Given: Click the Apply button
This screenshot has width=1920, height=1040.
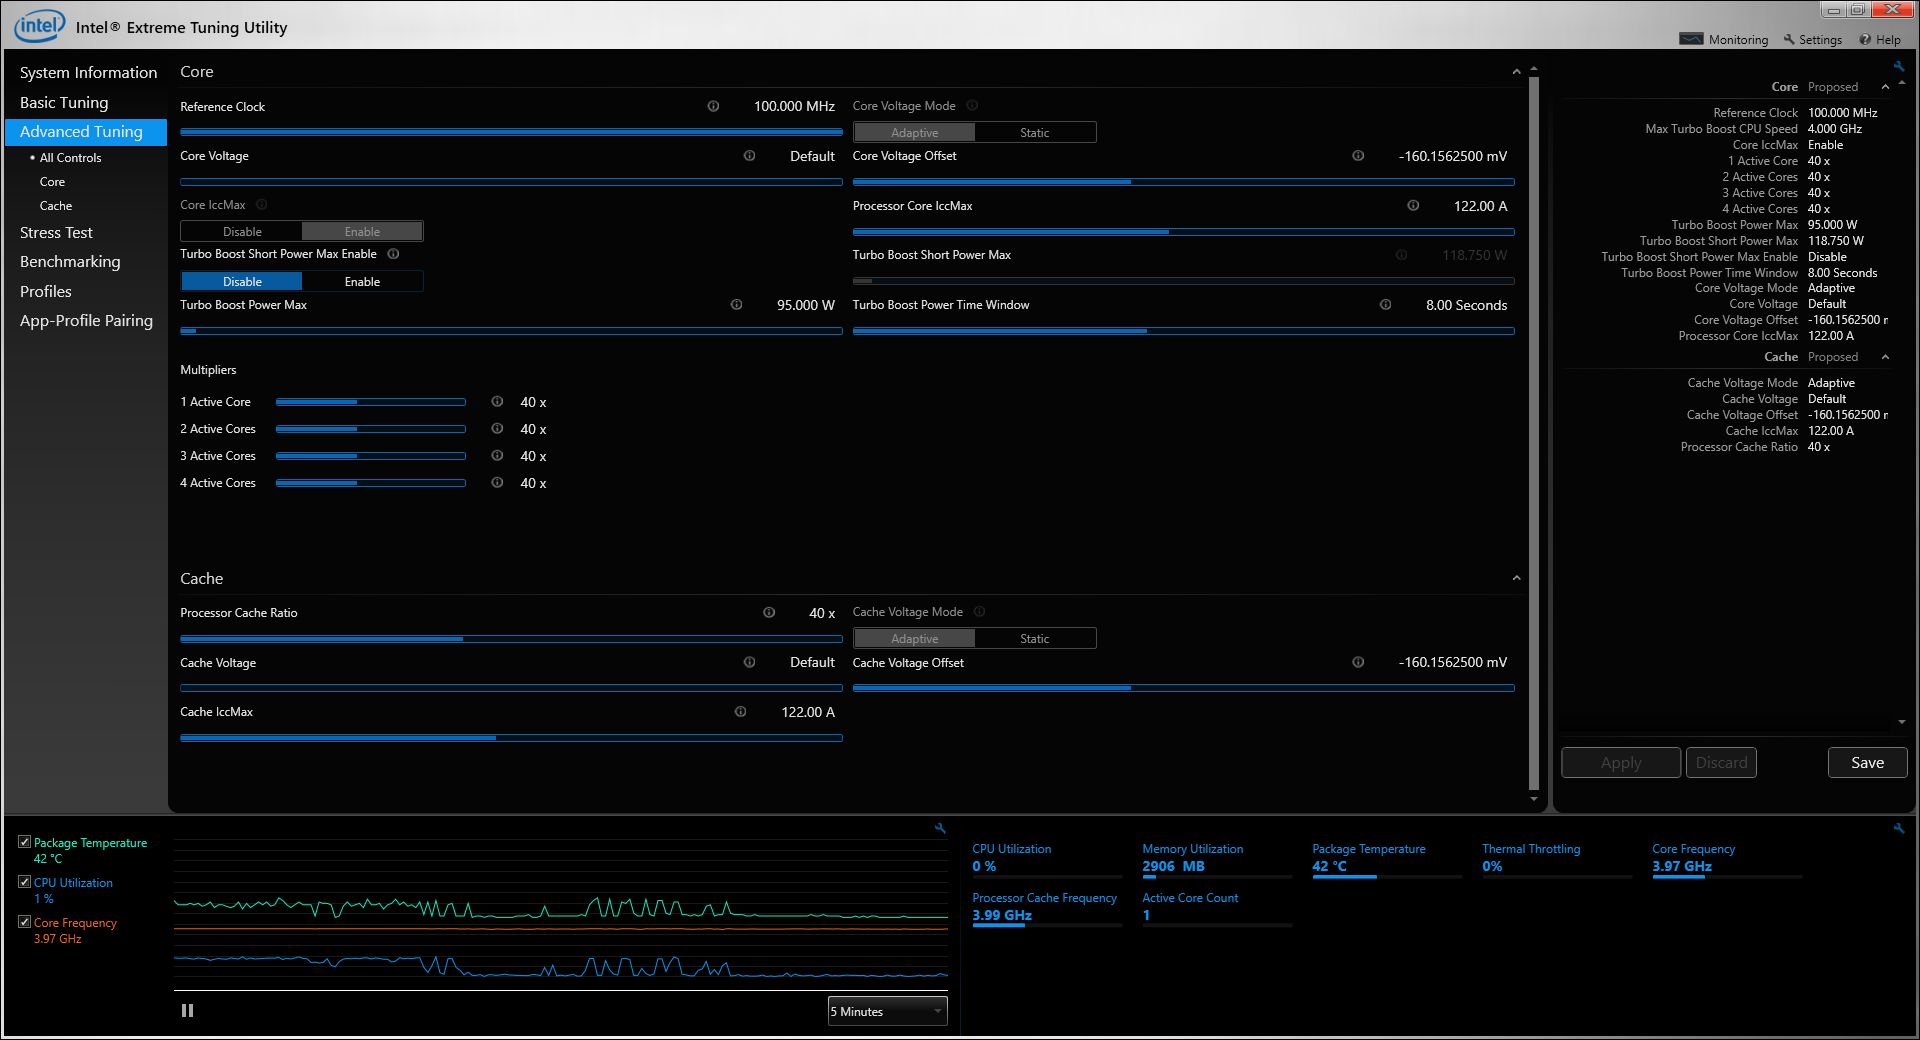Looking at the screenshot, I should coord(1620,762).
